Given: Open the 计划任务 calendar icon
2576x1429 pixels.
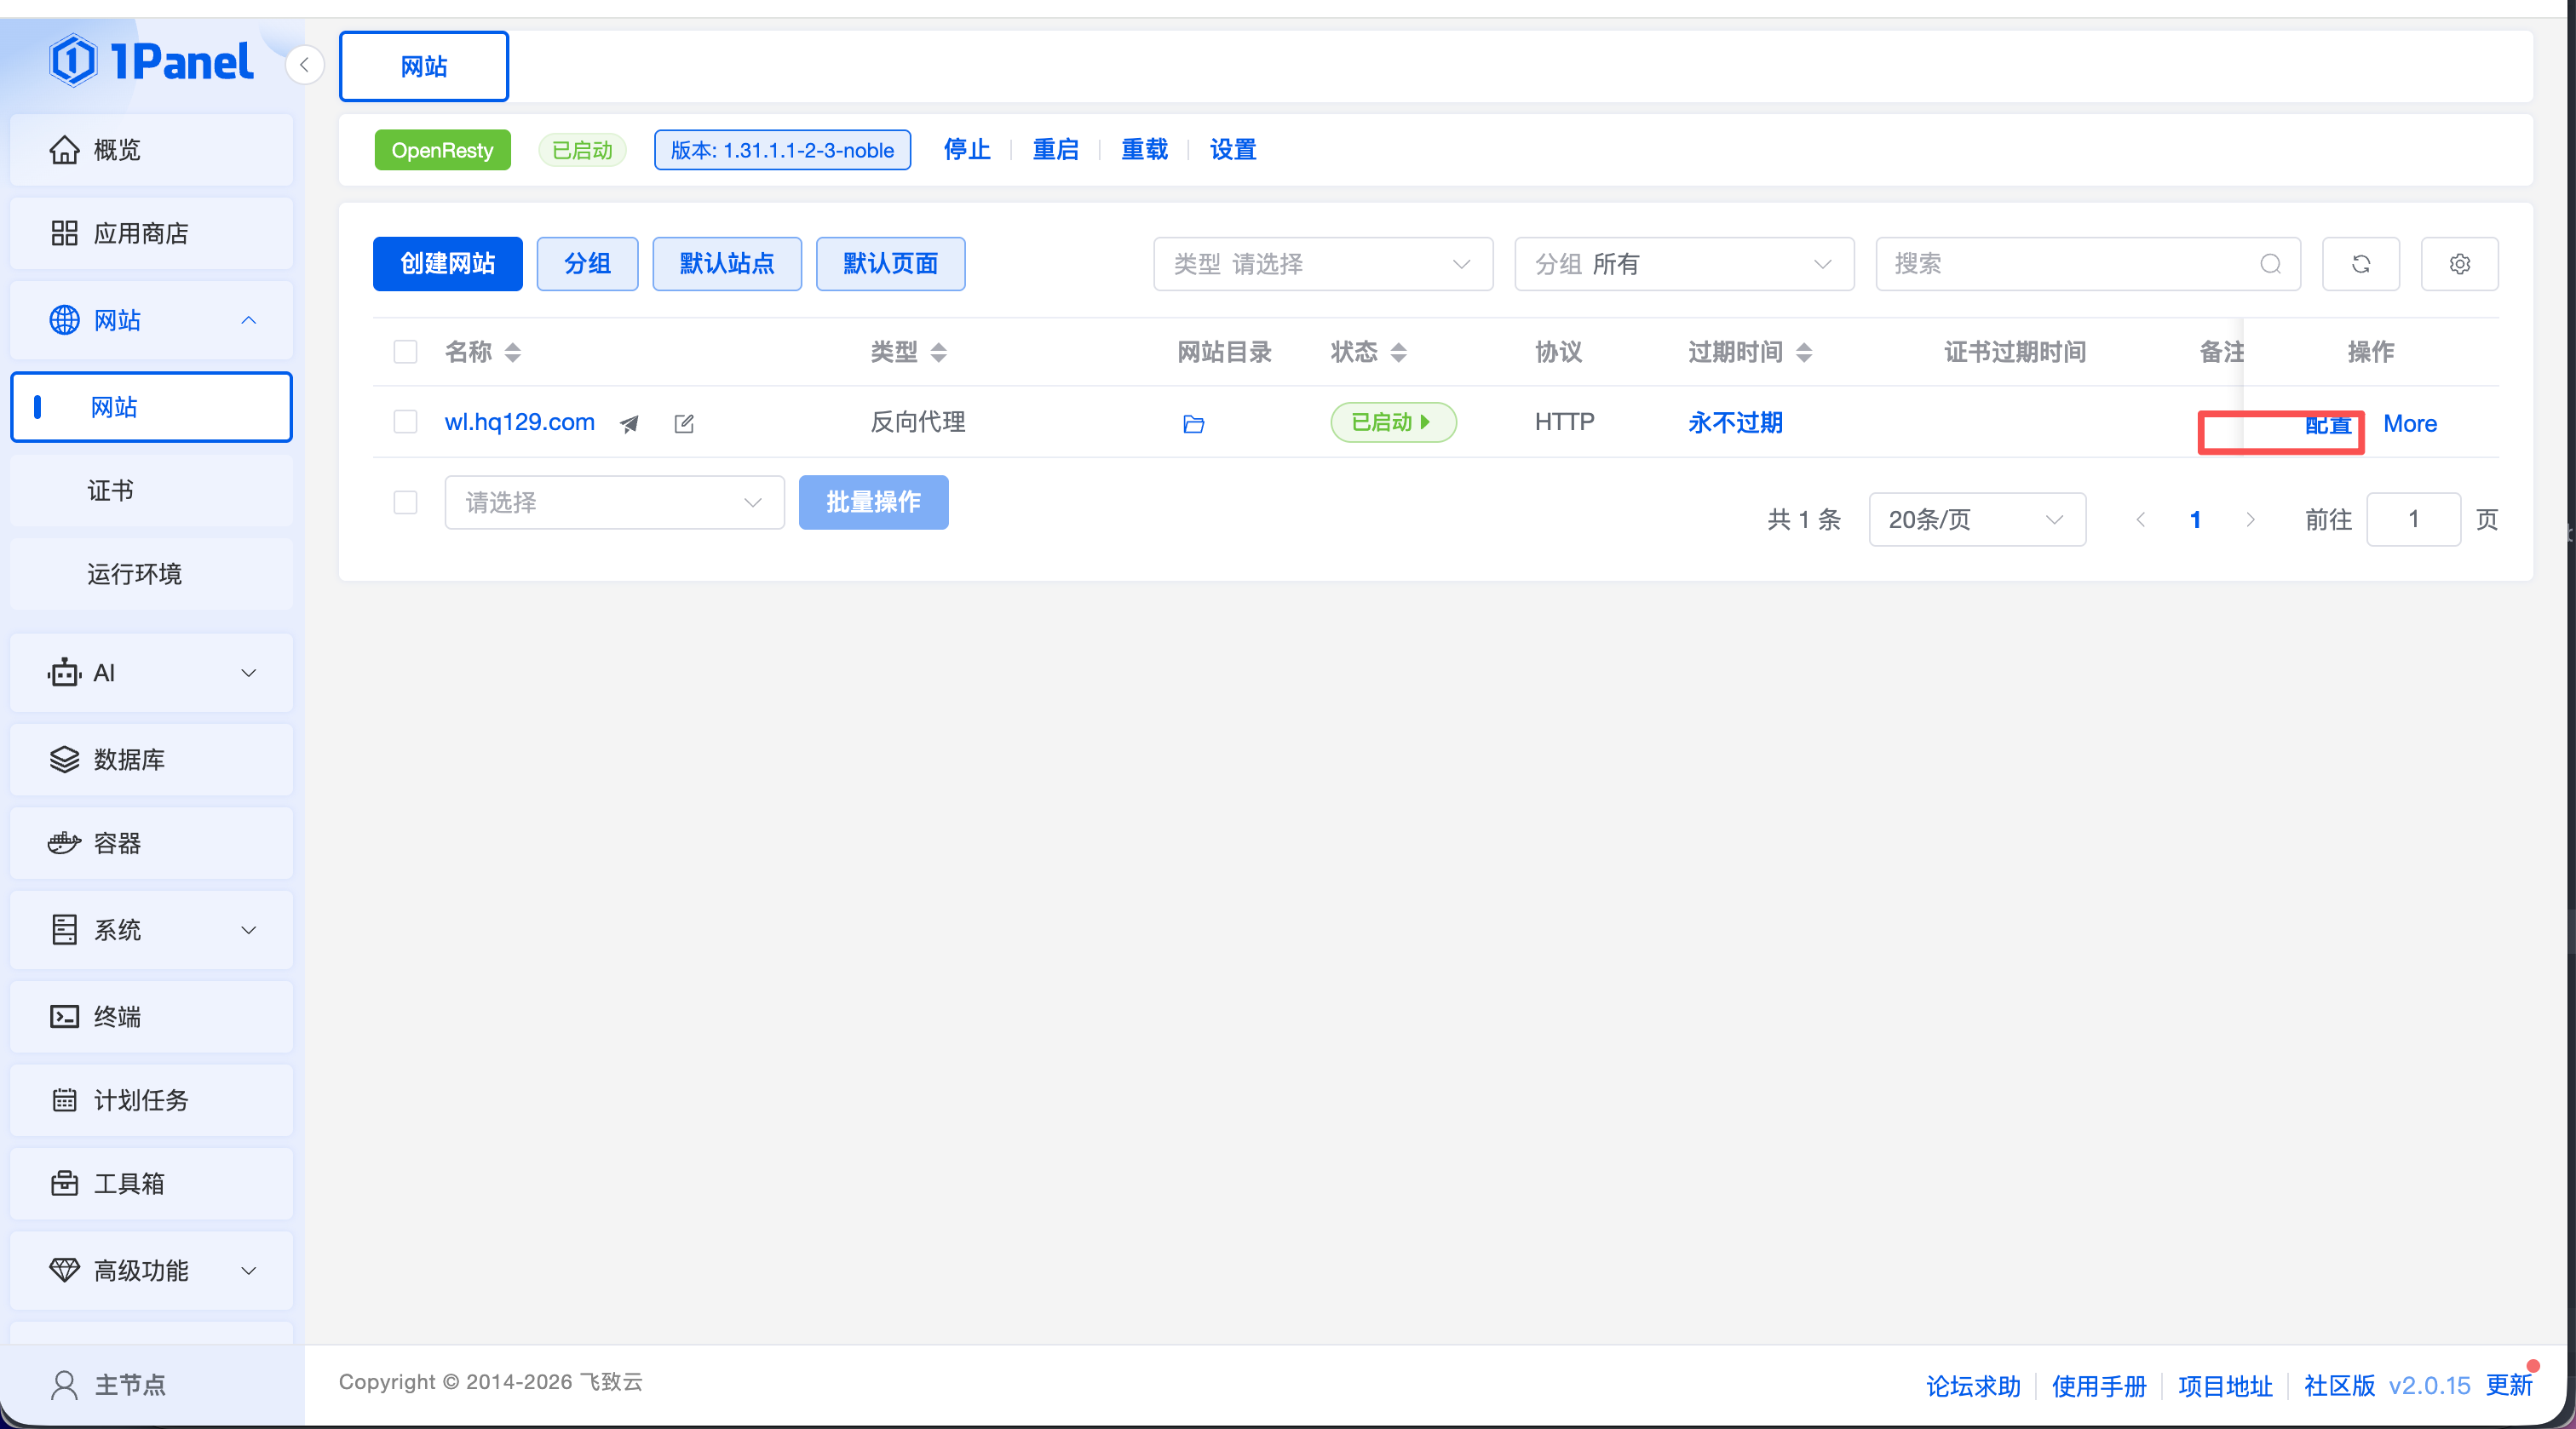Looking at the screenshot, I should tap(64, 1100).
